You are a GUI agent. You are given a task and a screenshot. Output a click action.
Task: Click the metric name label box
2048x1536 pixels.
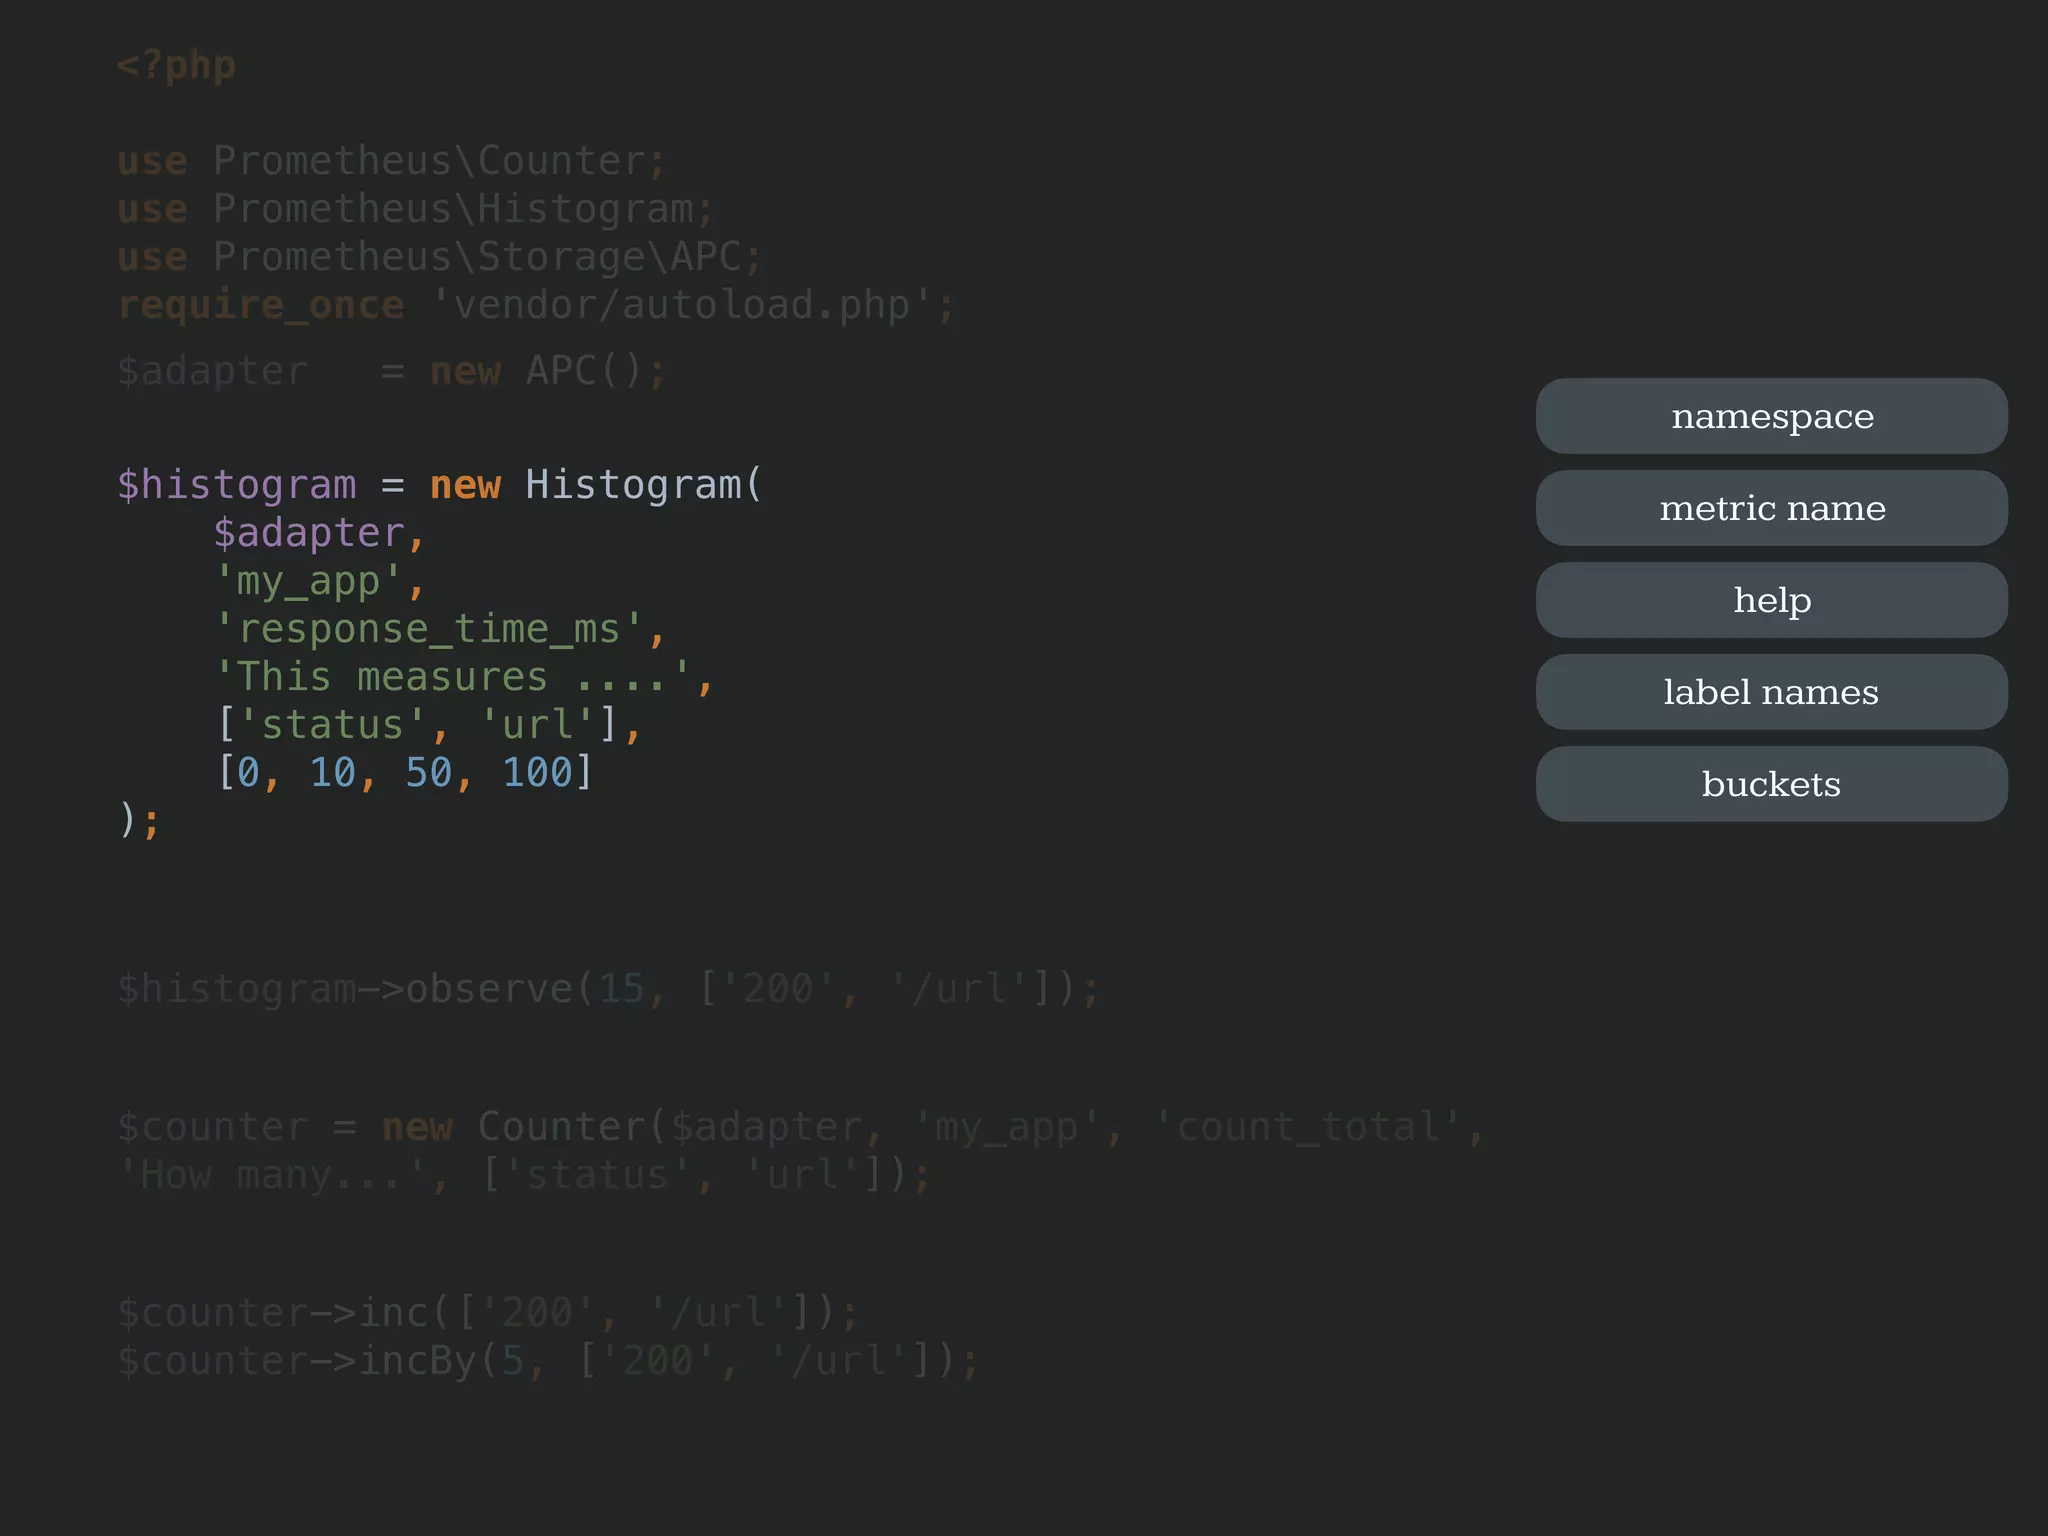1771,508
